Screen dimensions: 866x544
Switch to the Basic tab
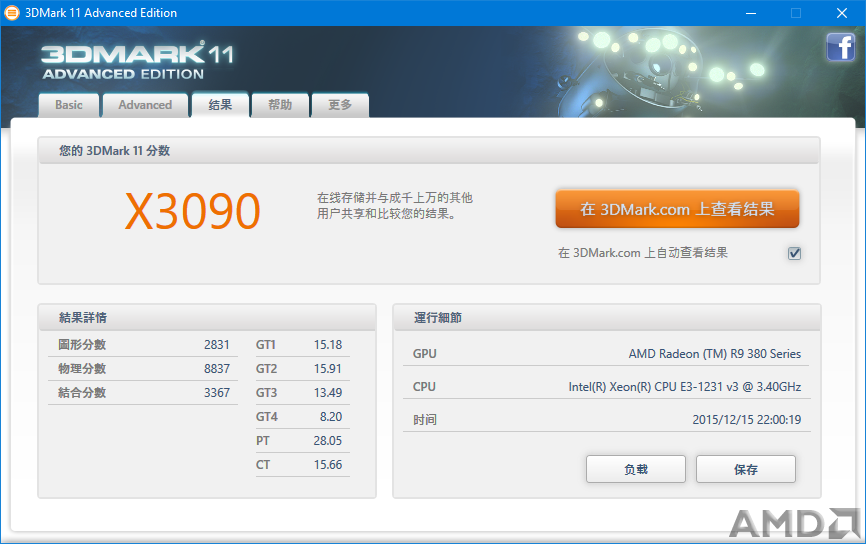(x=69, y=105)
